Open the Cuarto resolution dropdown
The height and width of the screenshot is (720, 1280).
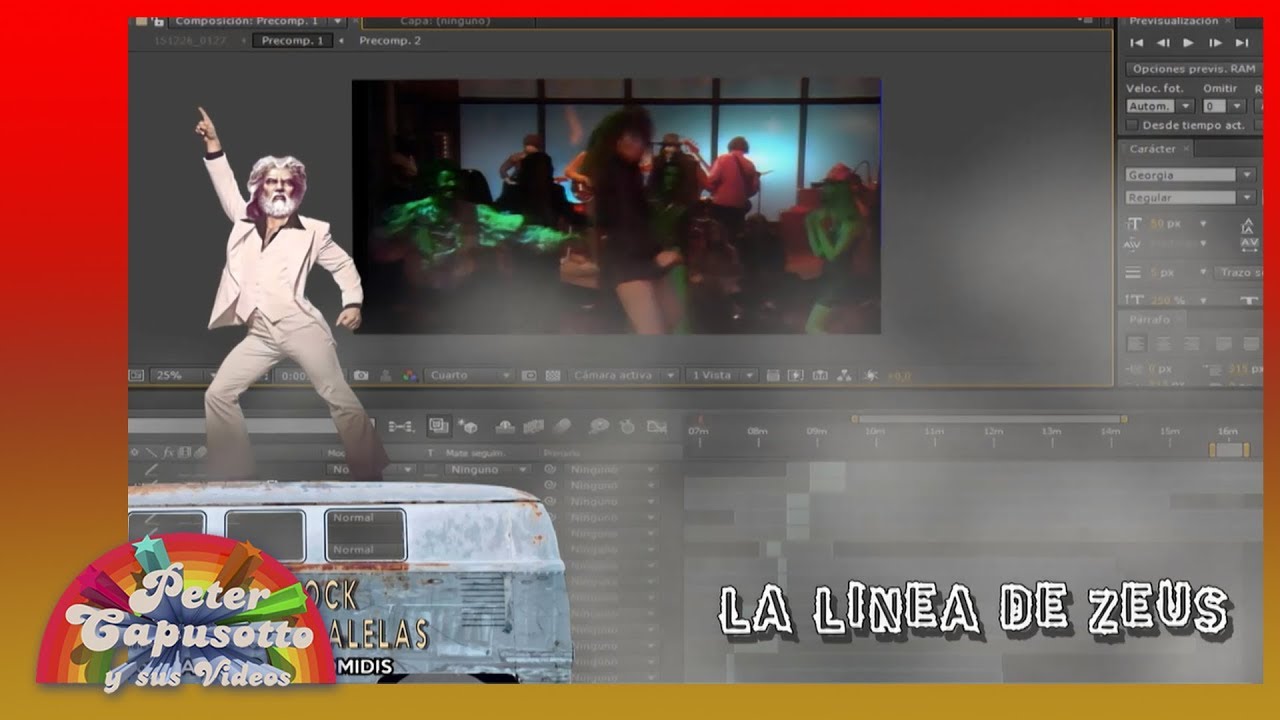pyautogui.click(x=470, y=376)
